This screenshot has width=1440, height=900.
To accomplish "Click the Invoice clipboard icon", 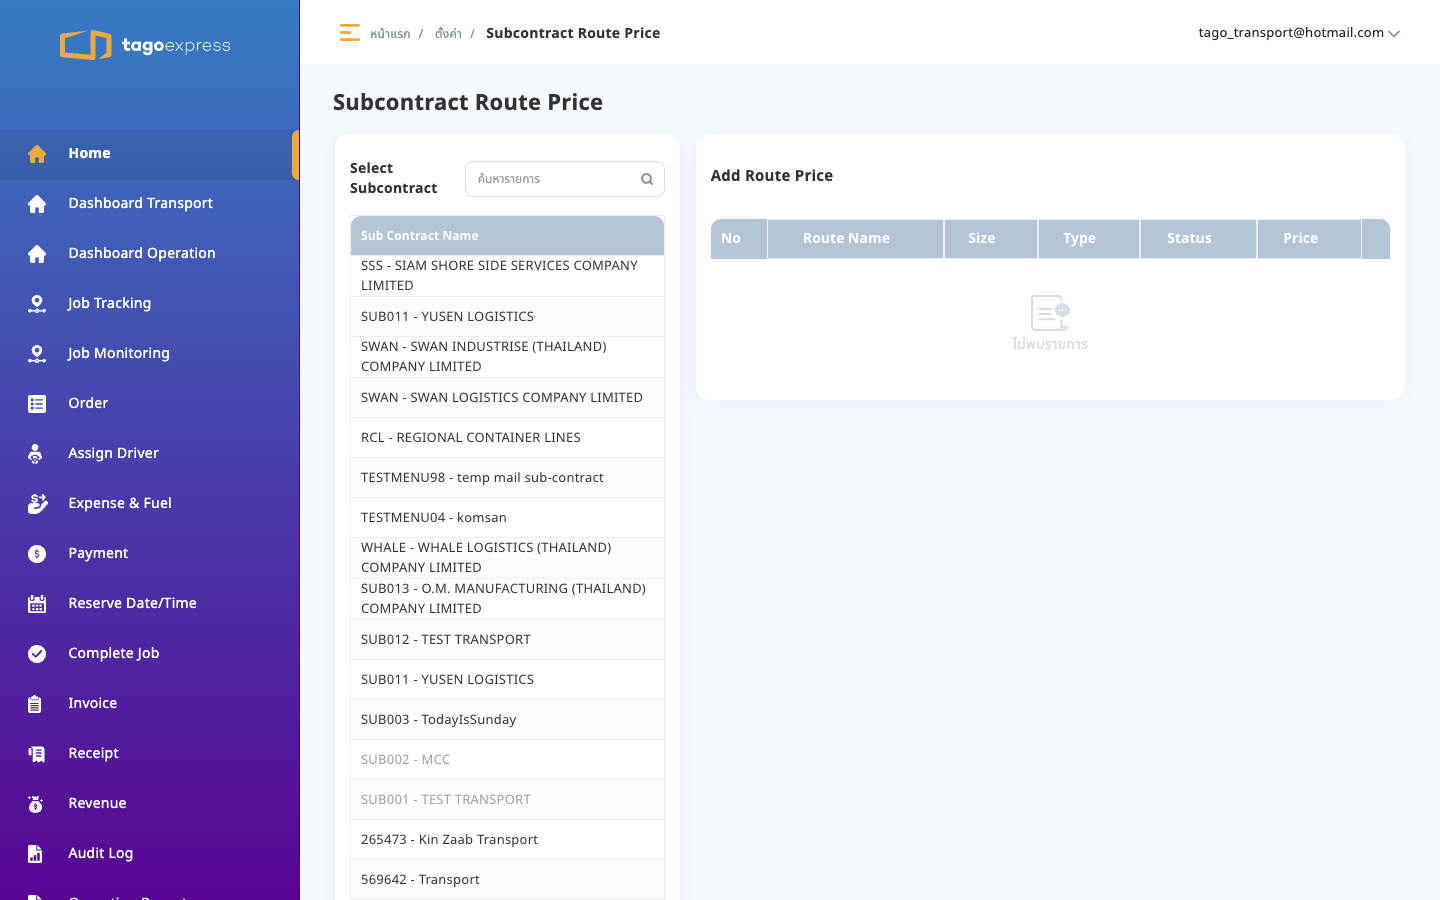I will [37, 704].
